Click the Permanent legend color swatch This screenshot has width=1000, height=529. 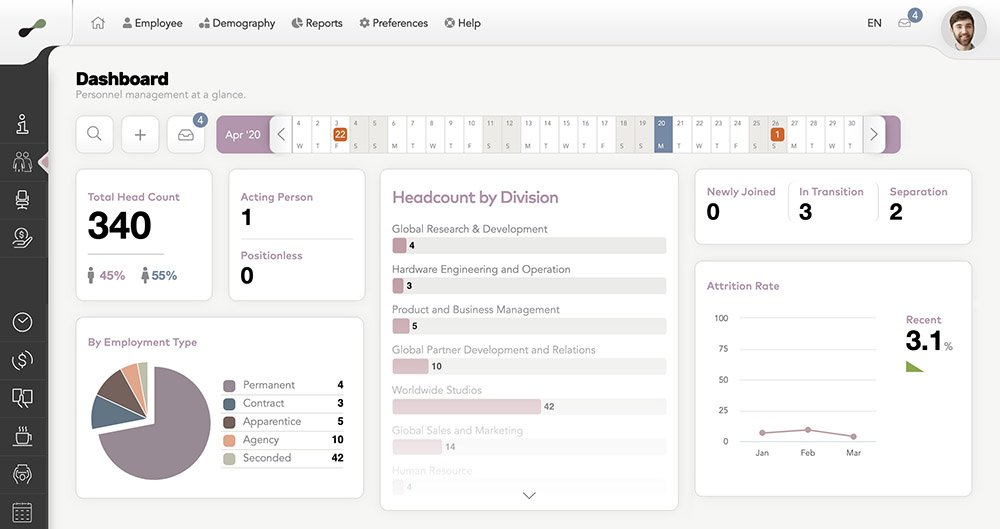point(229,385)
